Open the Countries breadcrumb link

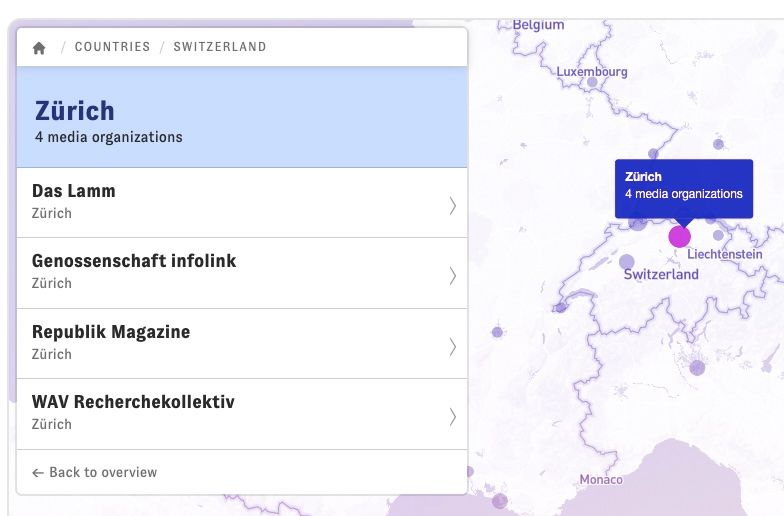point(112,47)
